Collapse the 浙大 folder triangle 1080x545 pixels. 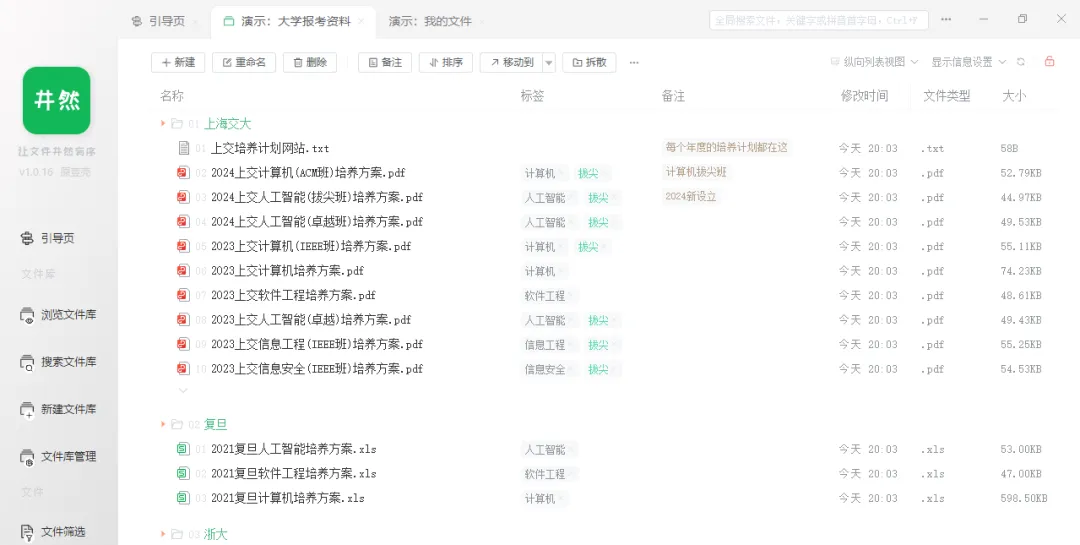(x=163, y=534)
